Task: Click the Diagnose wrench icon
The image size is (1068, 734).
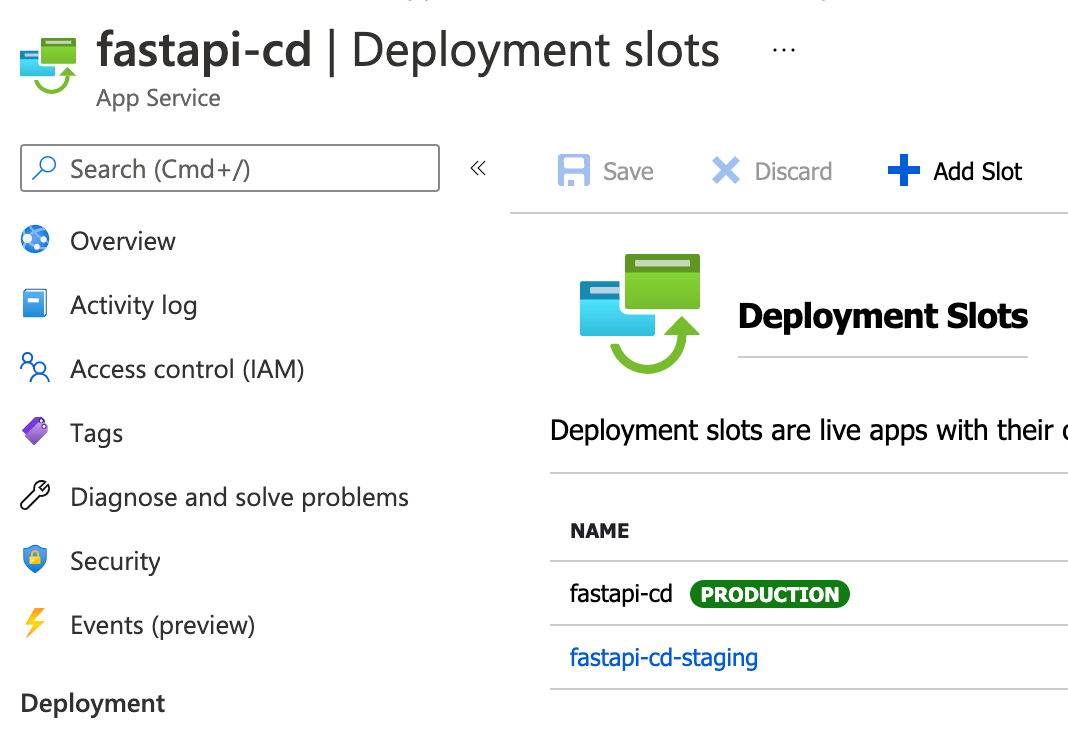Action: coord(35,497)
